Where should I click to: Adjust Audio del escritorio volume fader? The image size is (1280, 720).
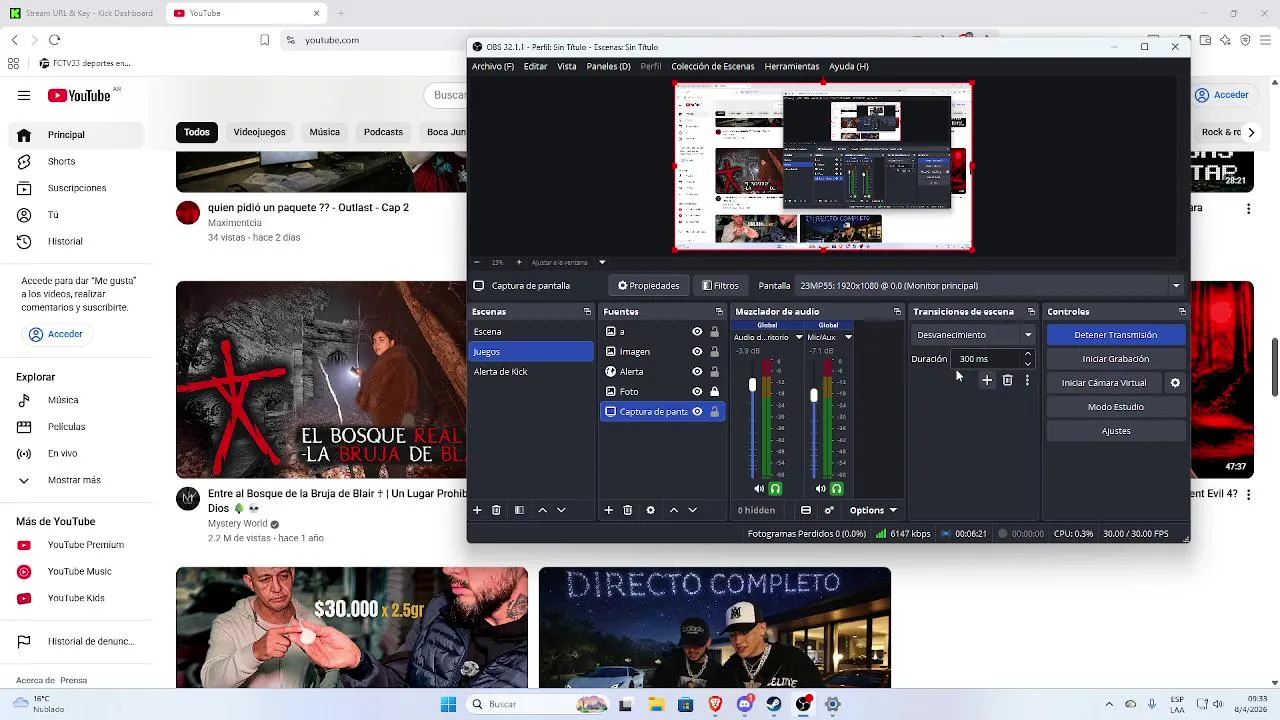point(753,385)
